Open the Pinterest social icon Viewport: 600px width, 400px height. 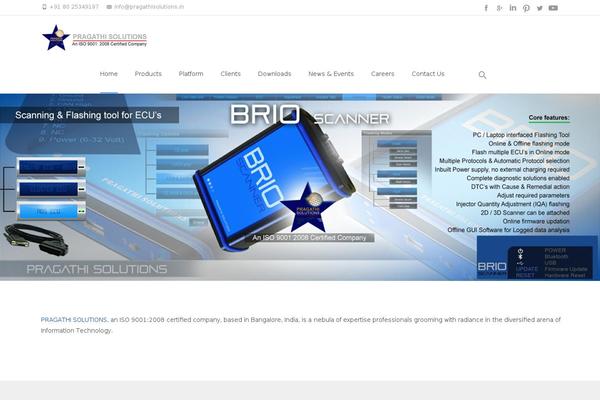[x=526, y=8]
